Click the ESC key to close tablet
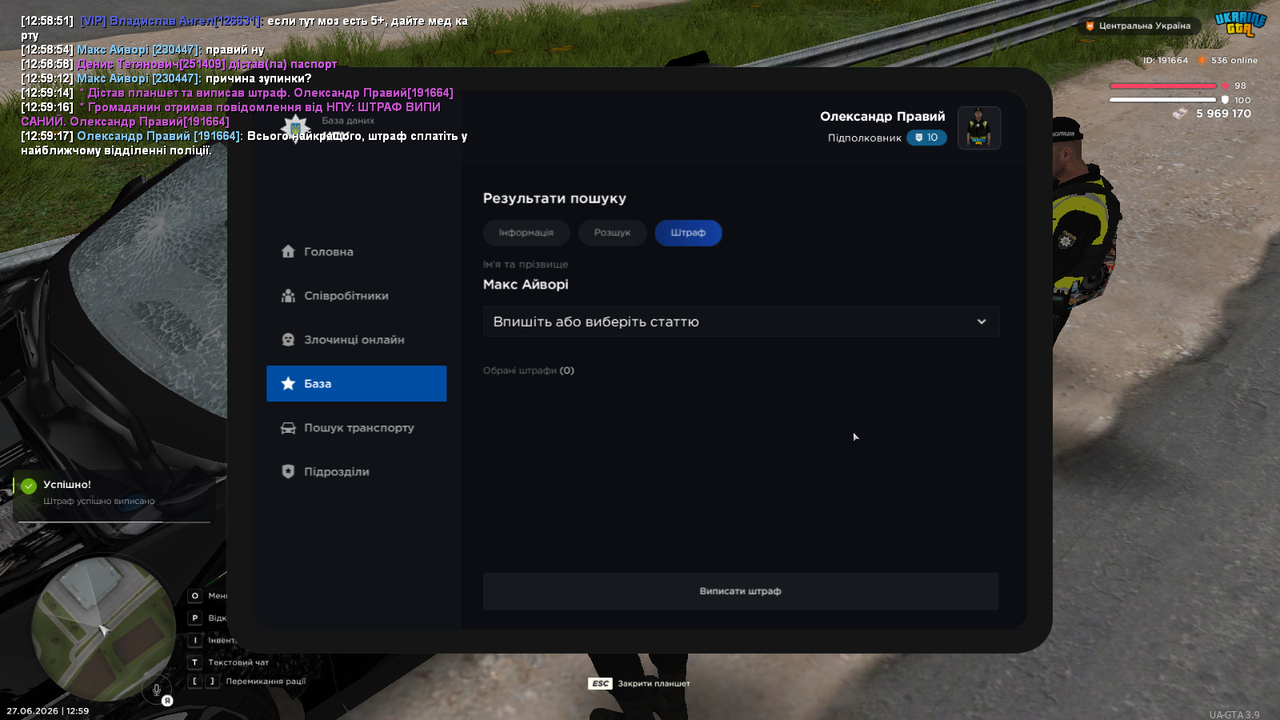Viewport: 1280px width, 720px height. point(600,684)
